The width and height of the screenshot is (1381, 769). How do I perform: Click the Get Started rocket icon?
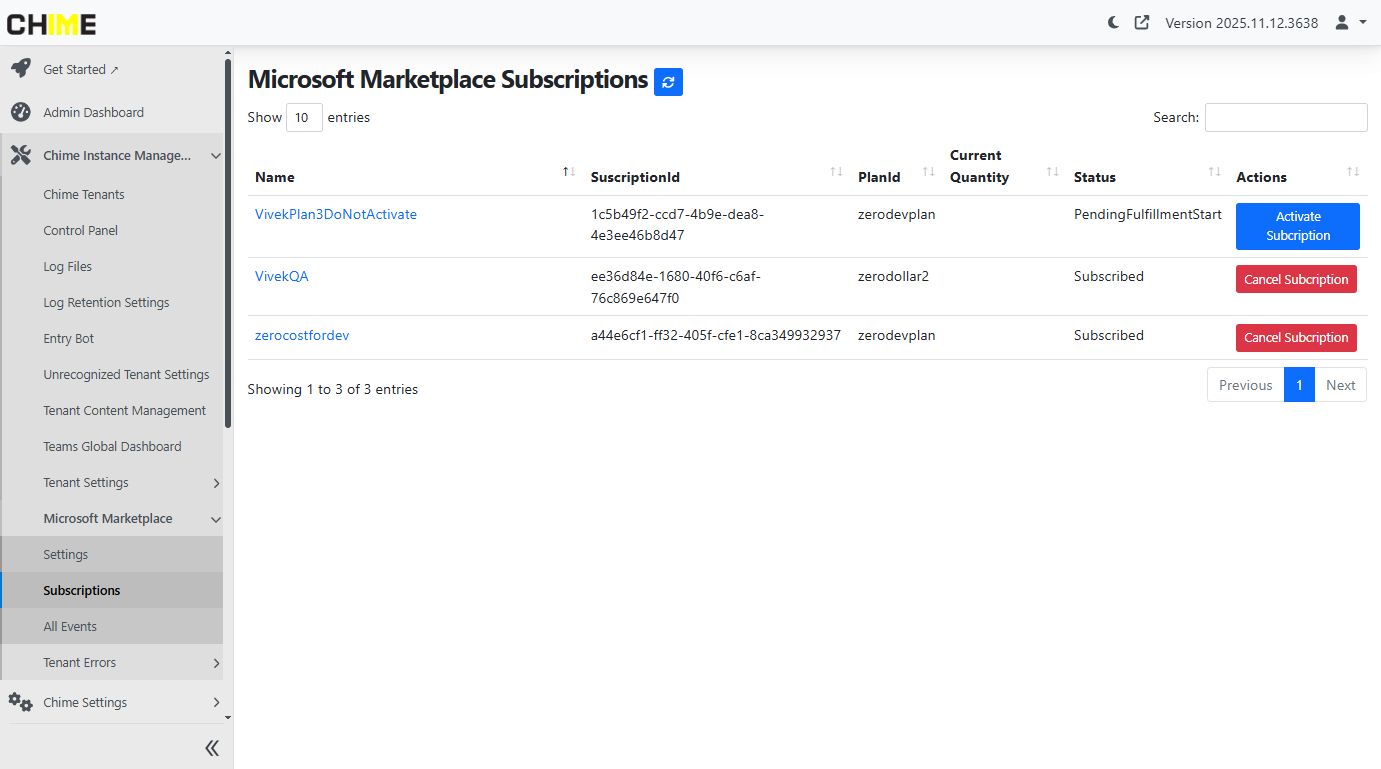20,69
